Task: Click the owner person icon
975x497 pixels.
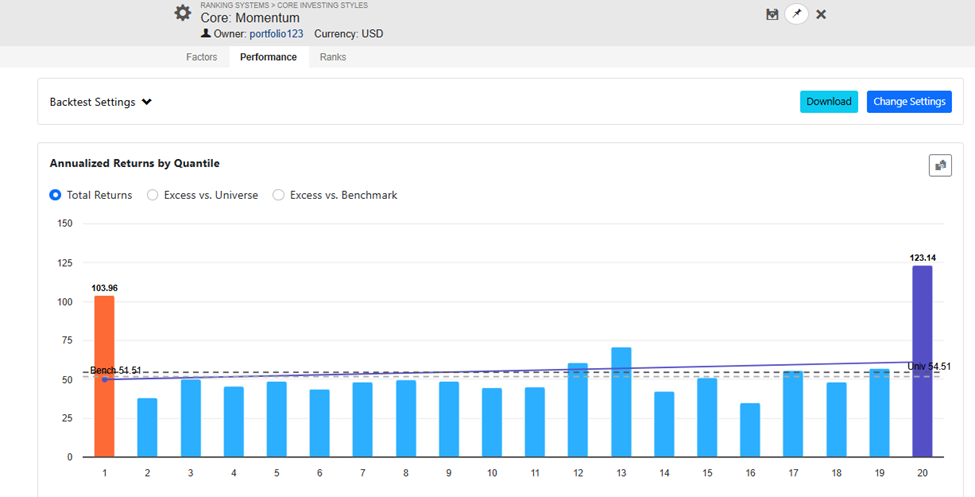Action: (206, 34)
